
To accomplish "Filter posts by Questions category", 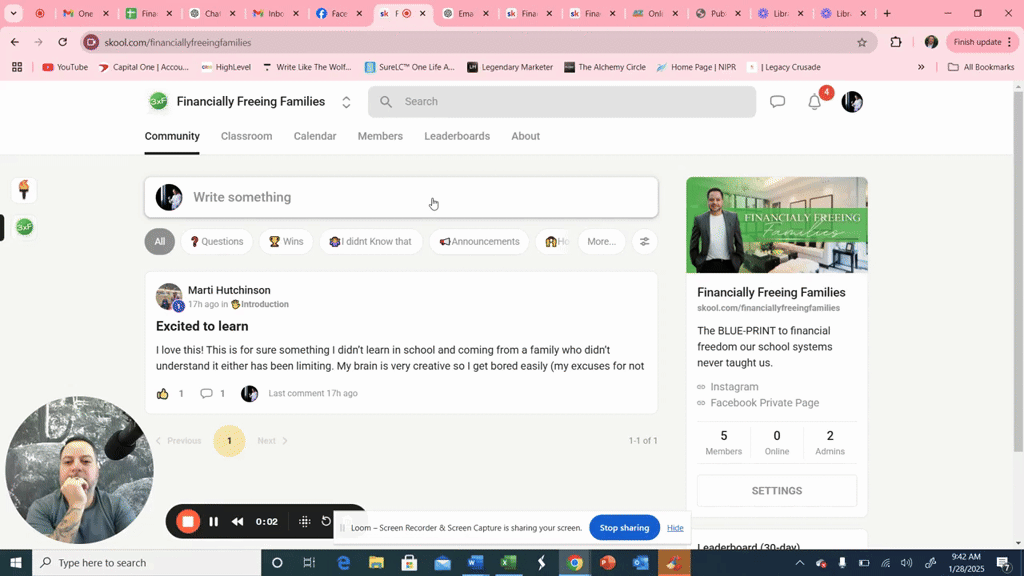I will coord(216,242).
